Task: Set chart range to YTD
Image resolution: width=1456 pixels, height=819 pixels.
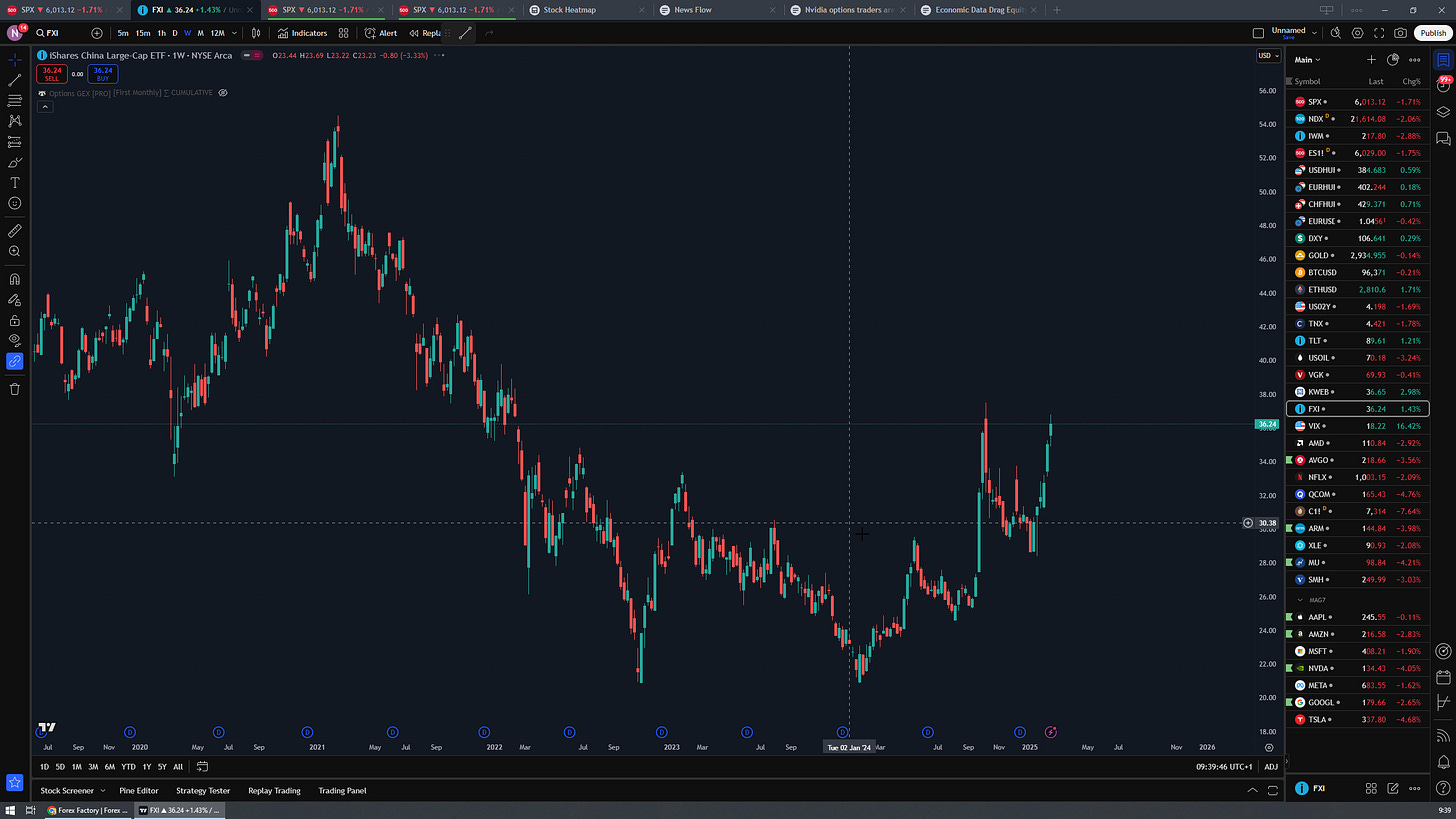Action: (128, 767)
